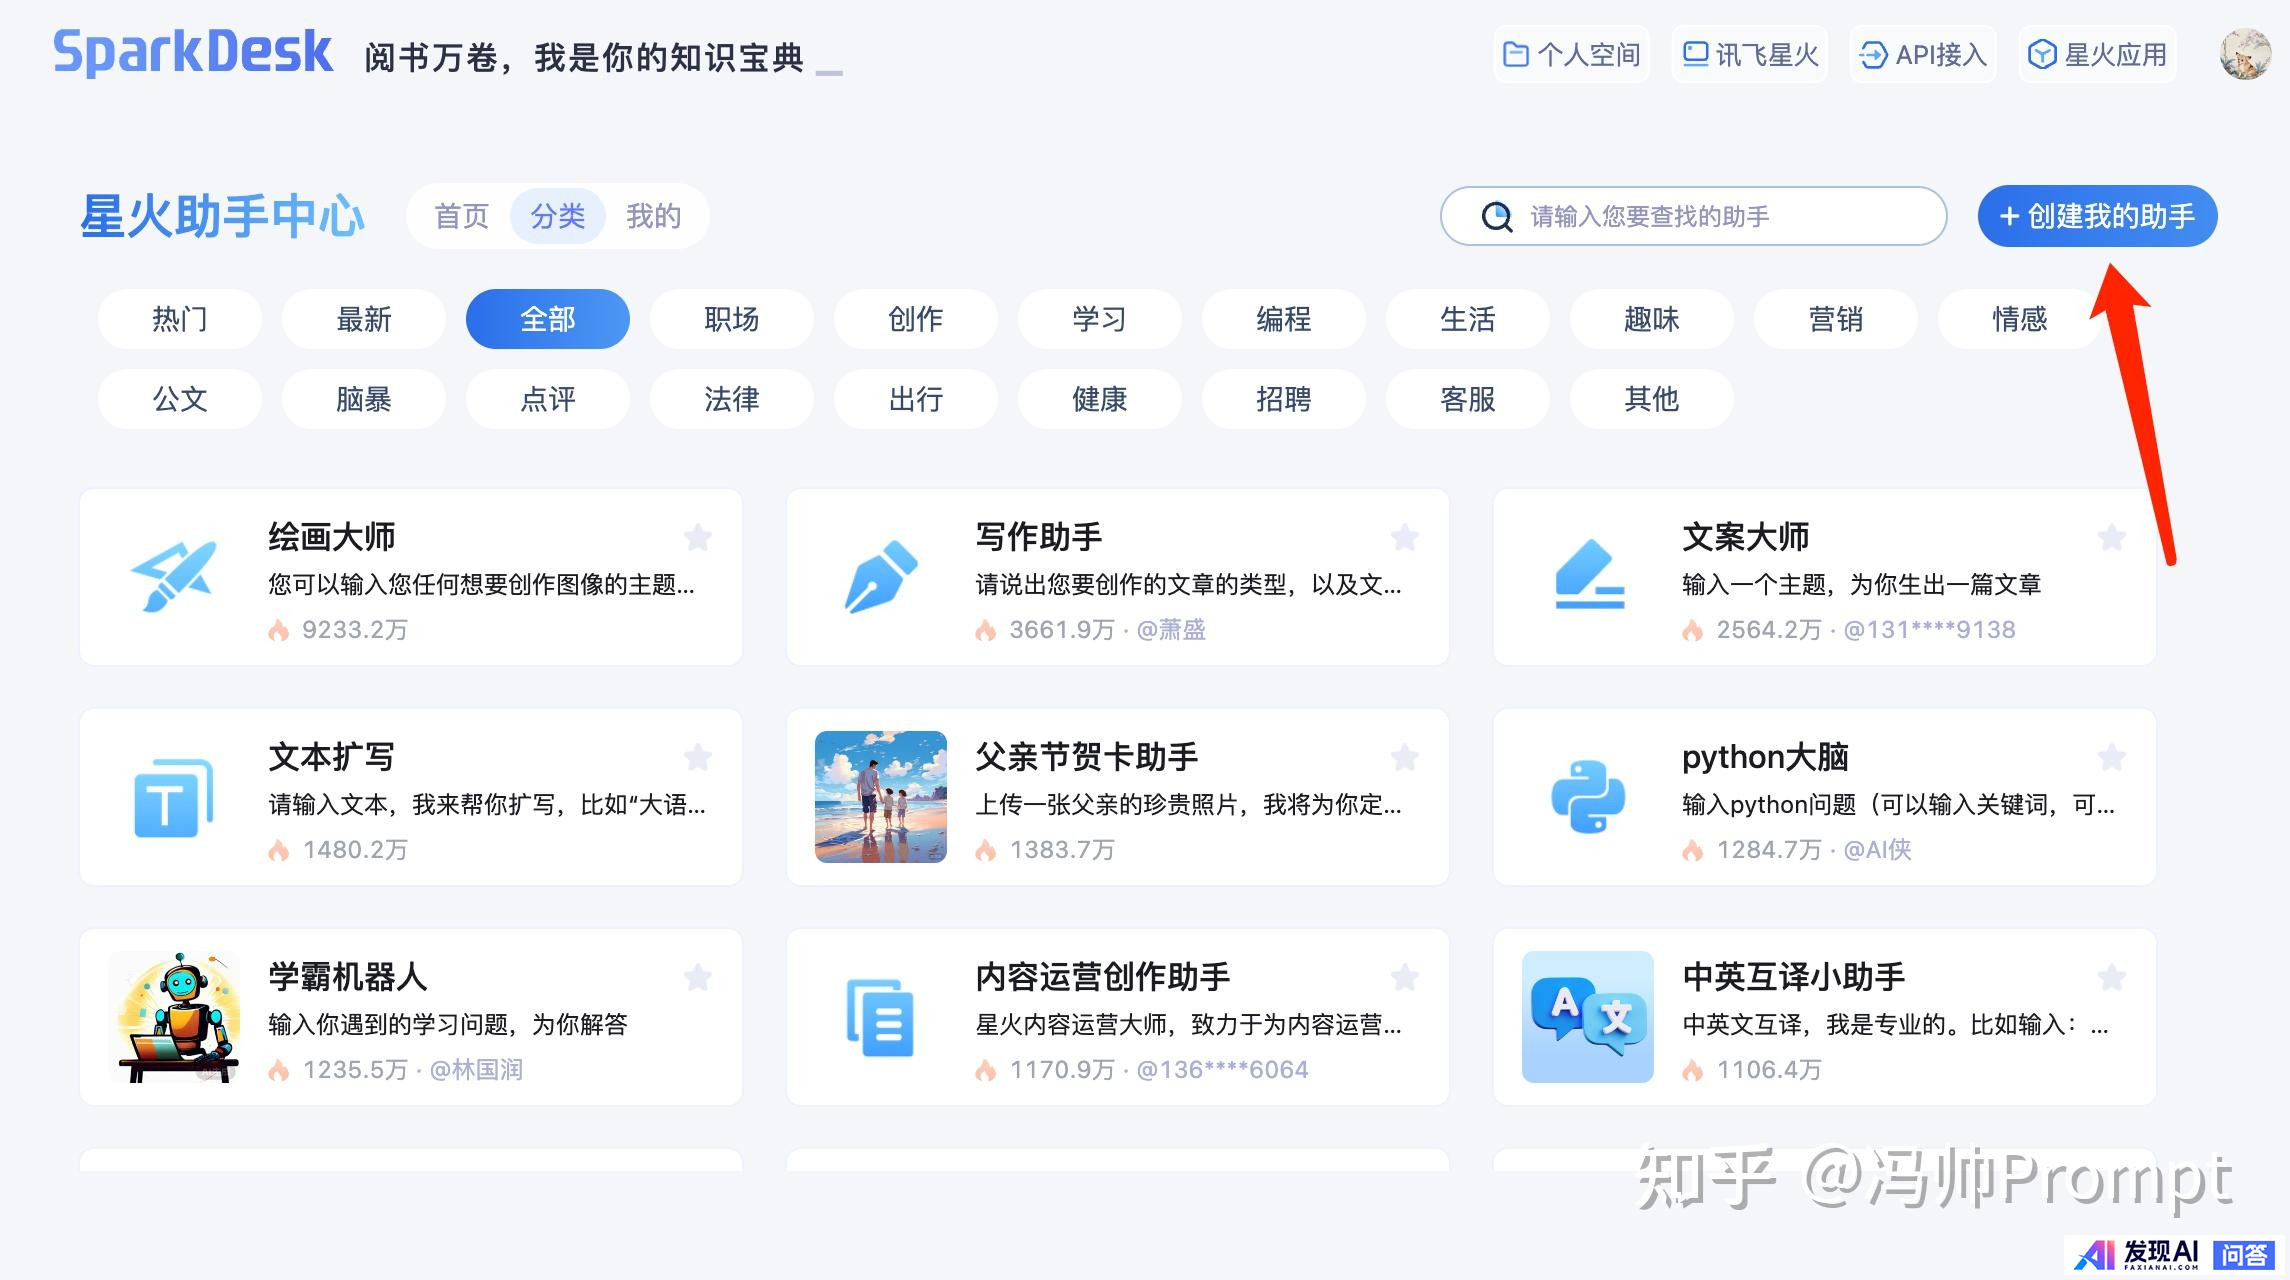
Task: Toggle the star on 父亲节贺卡助手
Action: pyautogui.click(x=1405, y=758)
